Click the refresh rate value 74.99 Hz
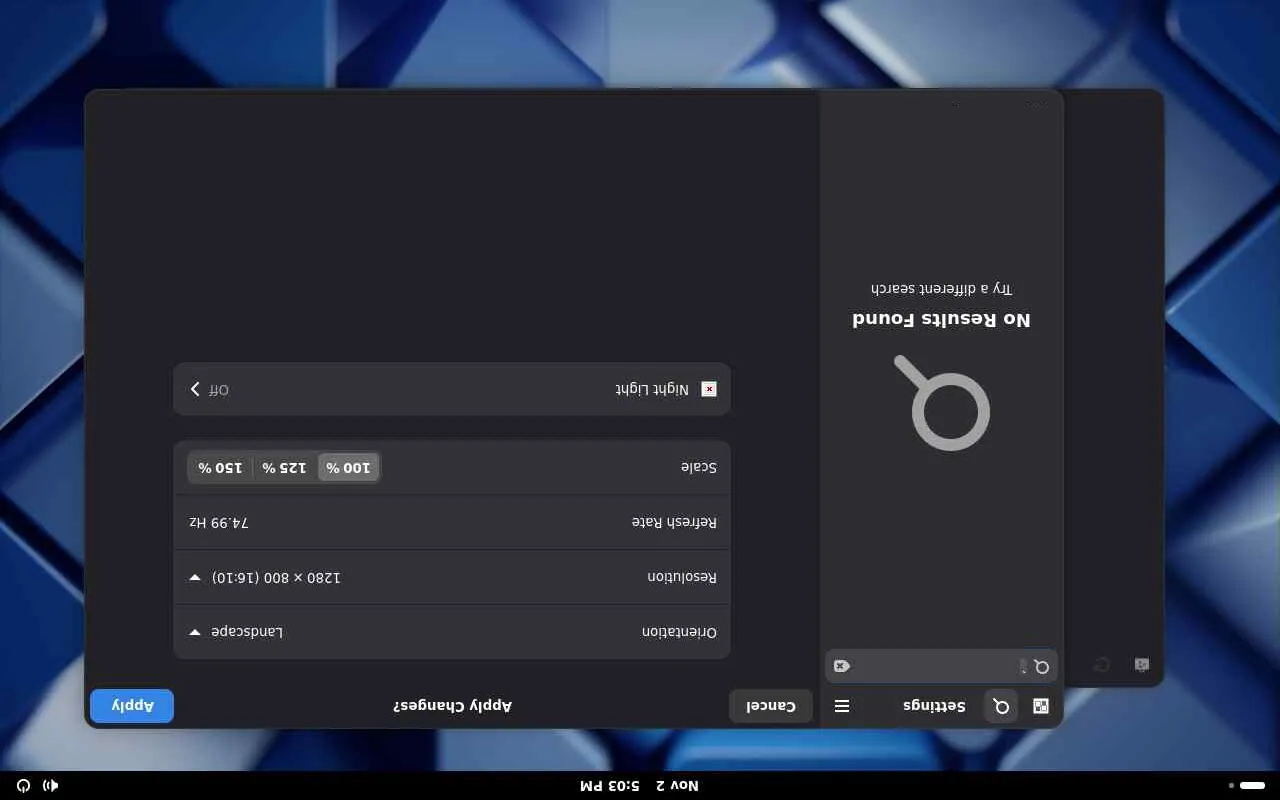The height and width of the screenshot is (800, 1280). tap(219, 522)
